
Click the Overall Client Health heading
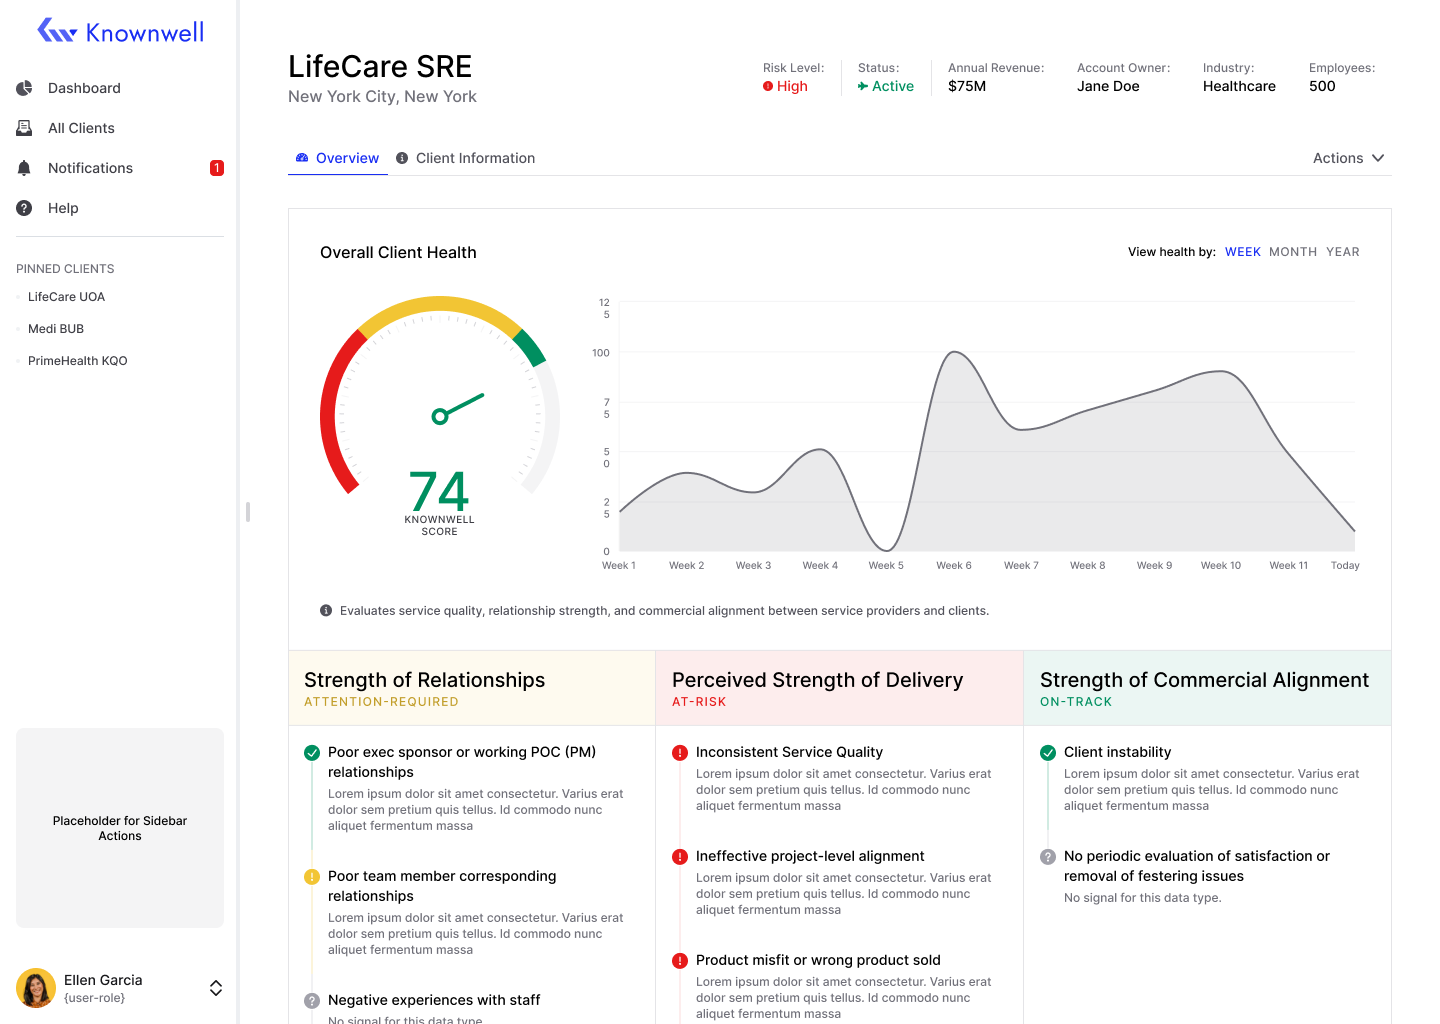pos(398,253)
